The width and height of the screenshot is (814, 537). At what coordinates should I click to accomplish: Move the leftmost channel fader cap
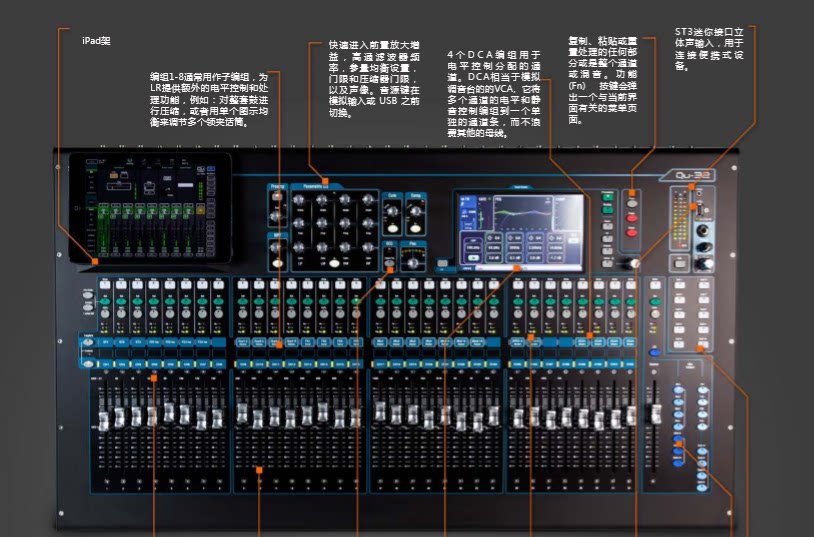(x=104, y=421)
